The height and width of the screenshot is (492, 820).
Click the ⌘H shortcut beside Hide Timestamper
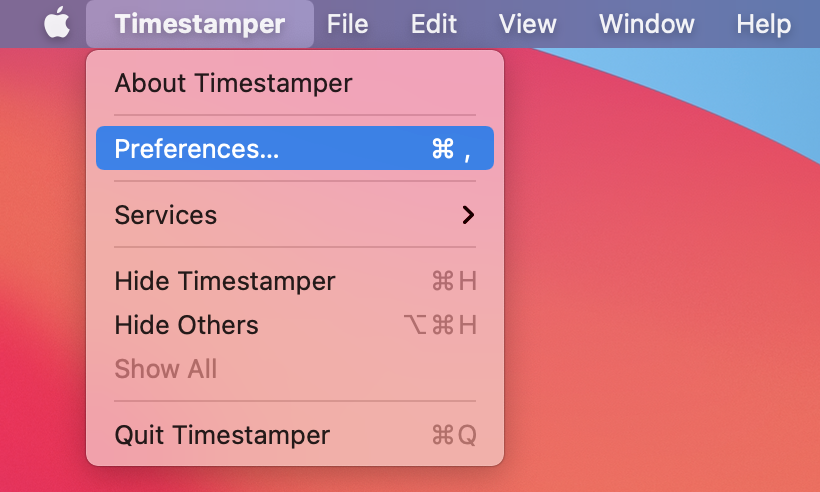[x=453, y=281]
